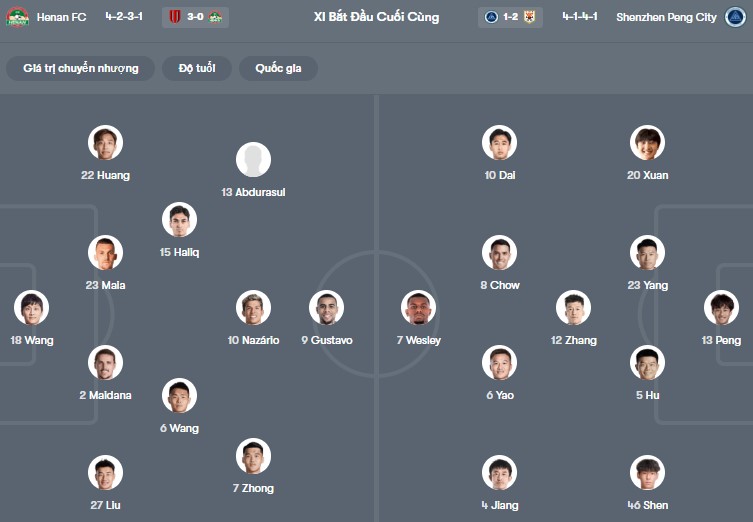Viewport: 753px width, 522px height.
Task: Click 7 Zhong's player photo
Action: (254, 456)
